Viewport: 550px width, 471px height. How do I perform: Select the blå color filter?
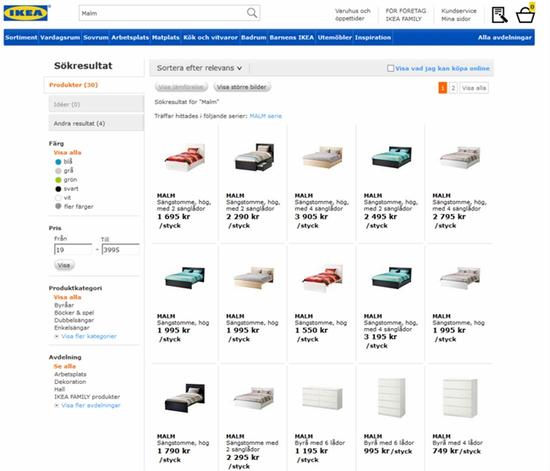click(58, 162)
